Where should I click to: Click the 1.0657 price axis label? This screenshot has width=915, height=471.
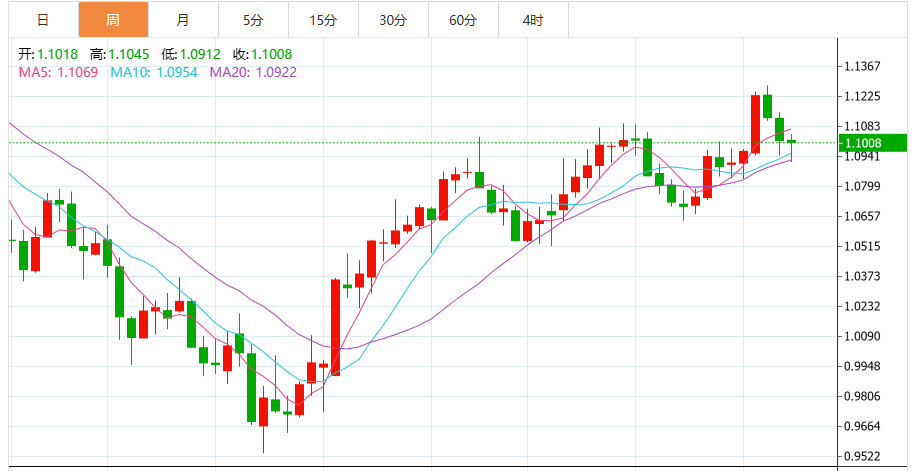coord(863,216)
